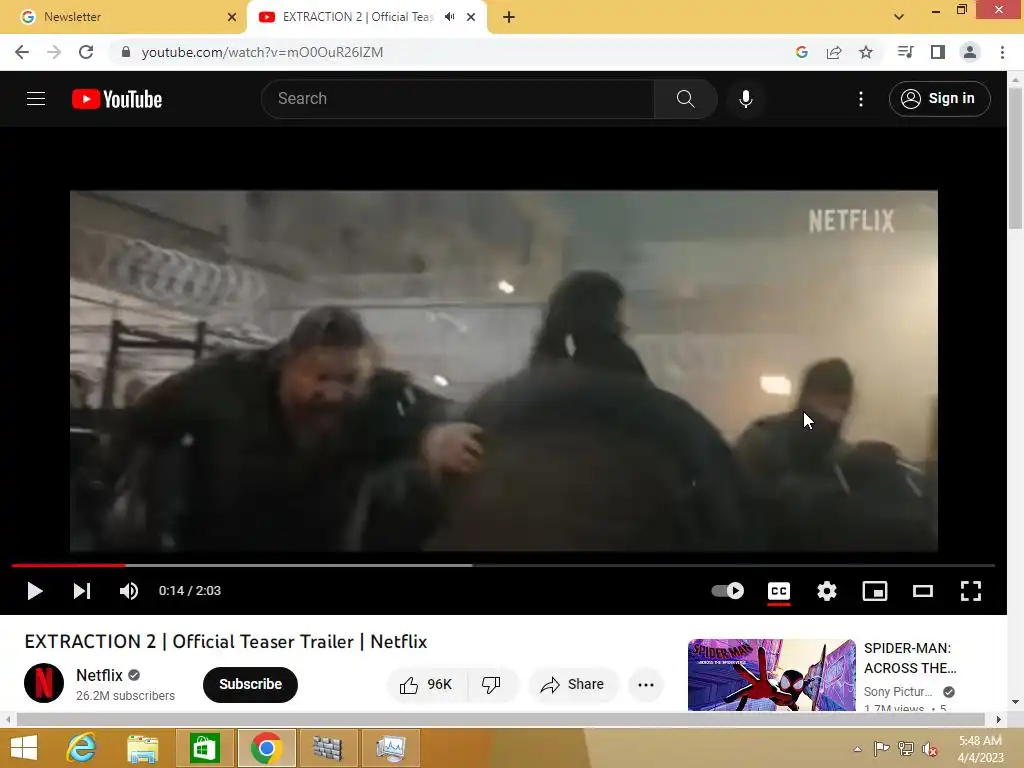Image resolution: width=1024 pixels, height=768 pixels.
Task: Open Windows Store from taskbar
Action: (205, 748)
